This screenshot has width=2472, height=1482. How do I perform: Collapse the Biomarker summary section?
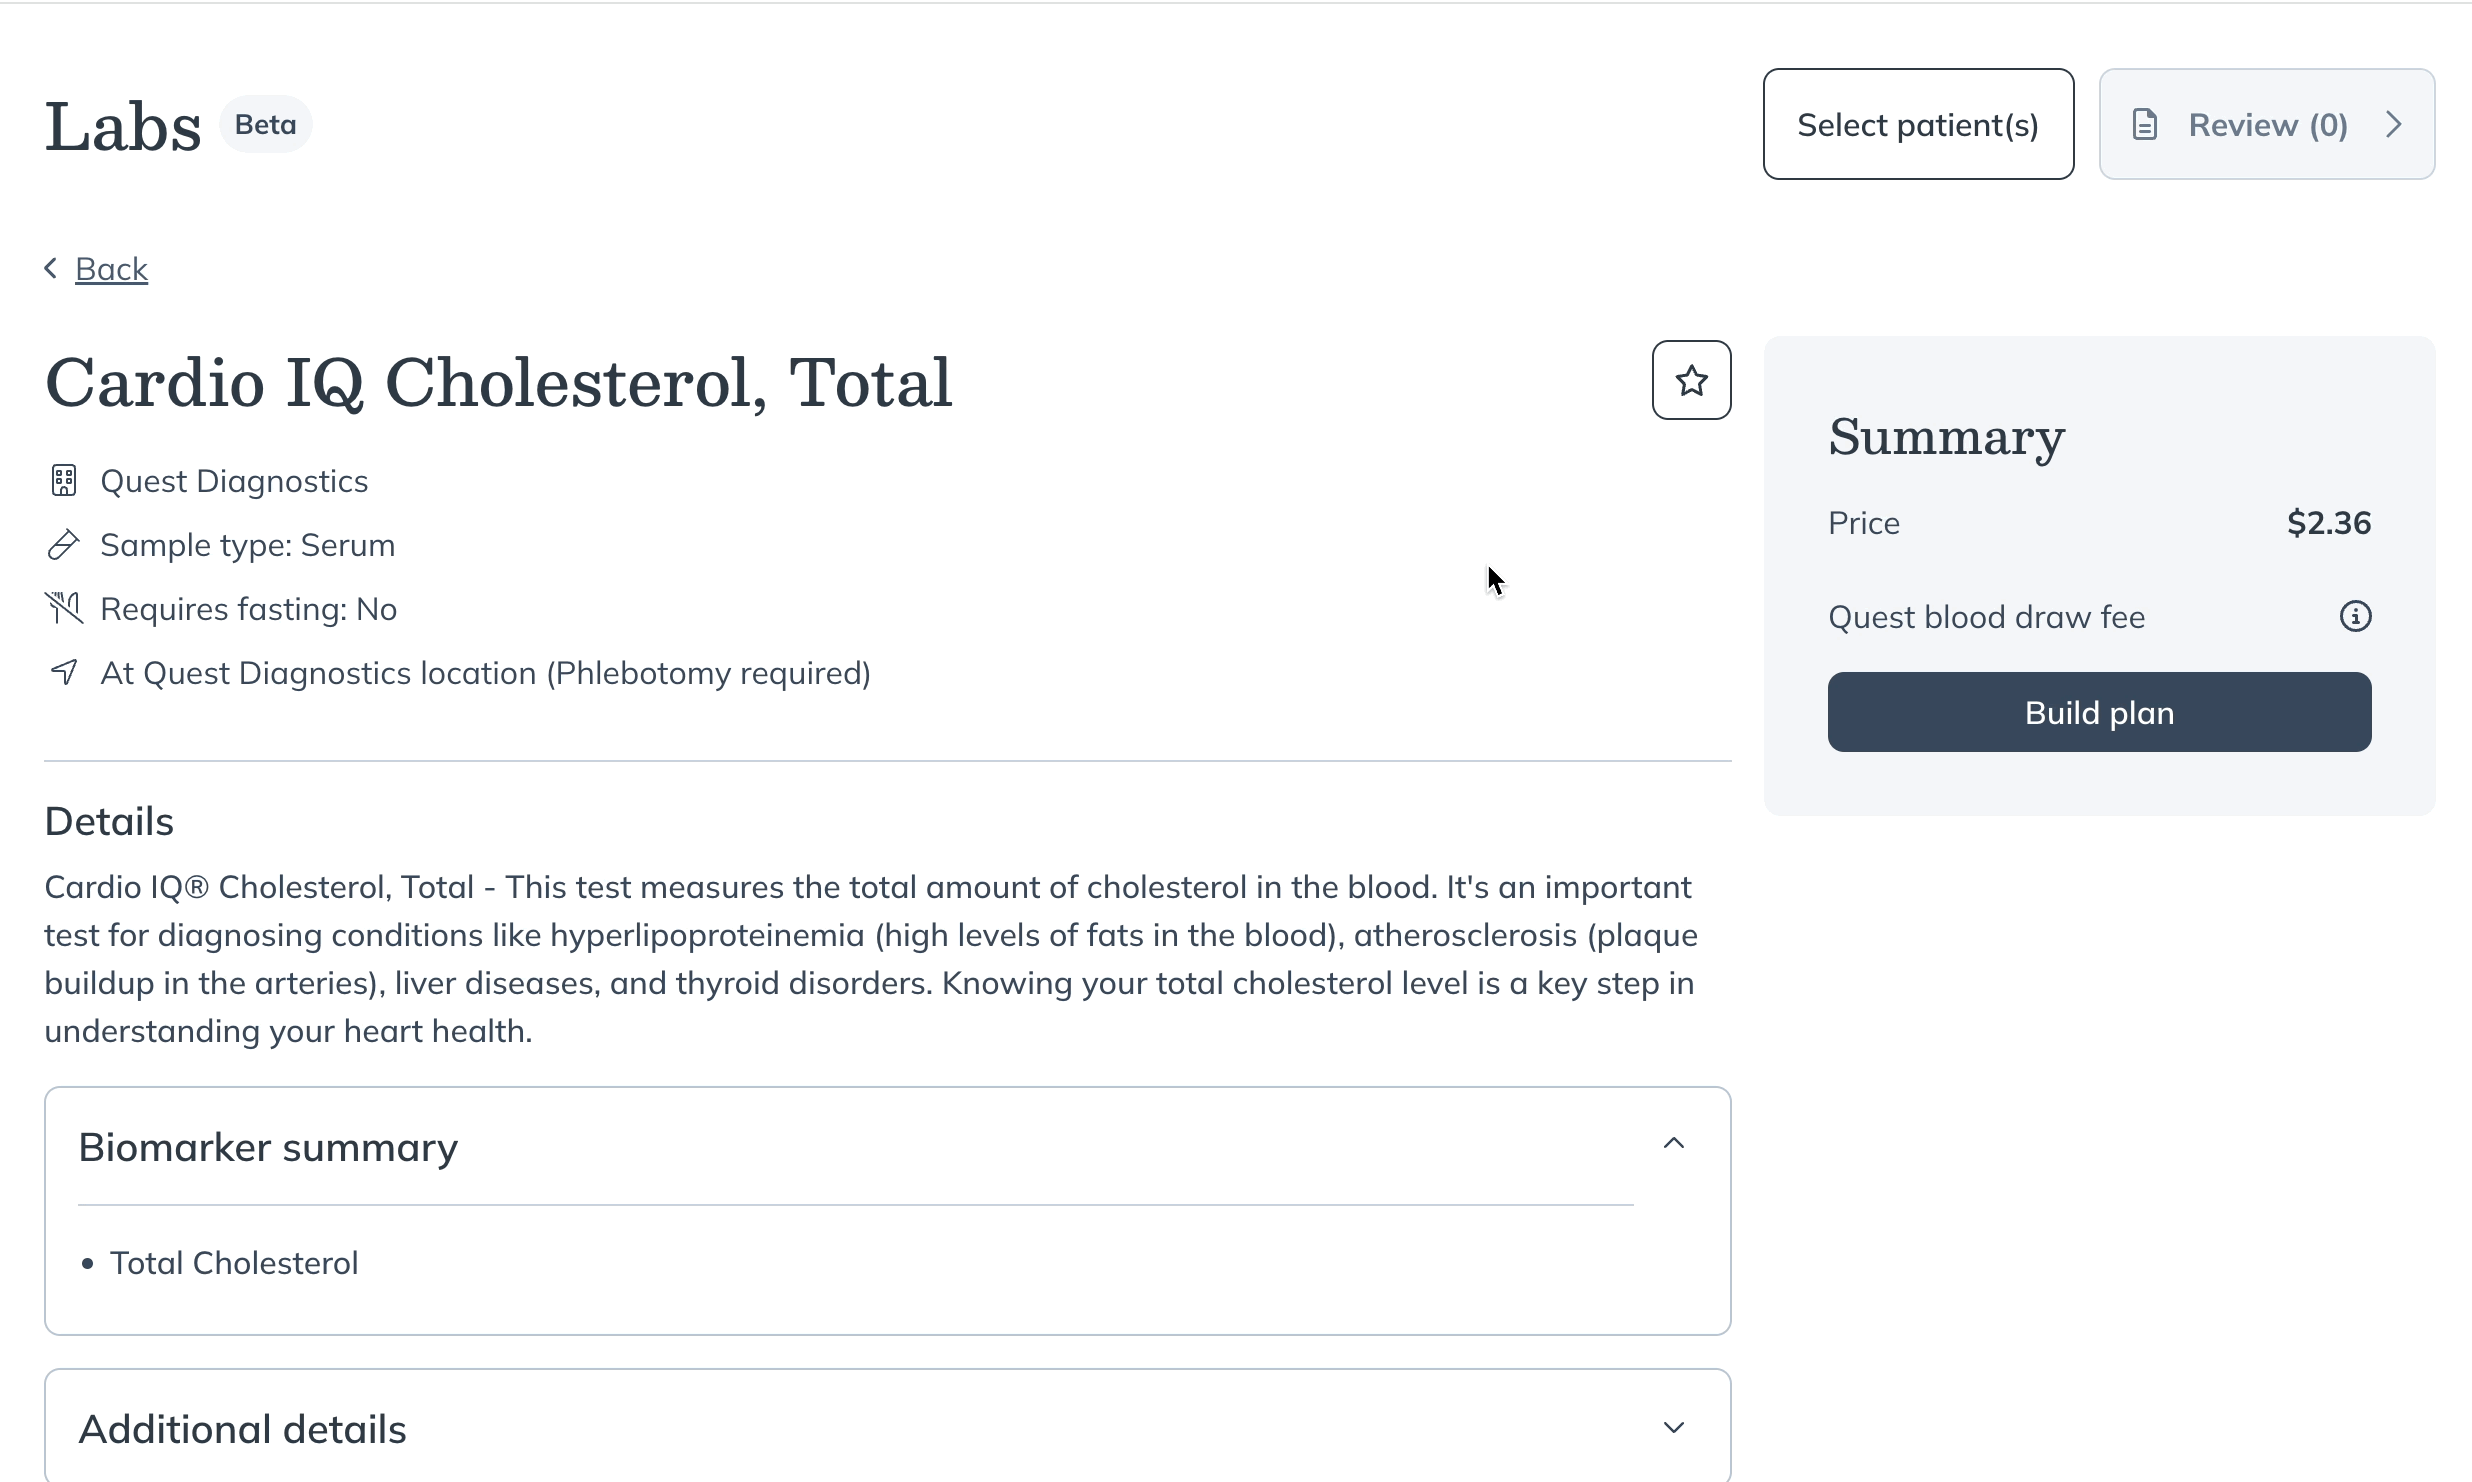pos(1674,1144)
